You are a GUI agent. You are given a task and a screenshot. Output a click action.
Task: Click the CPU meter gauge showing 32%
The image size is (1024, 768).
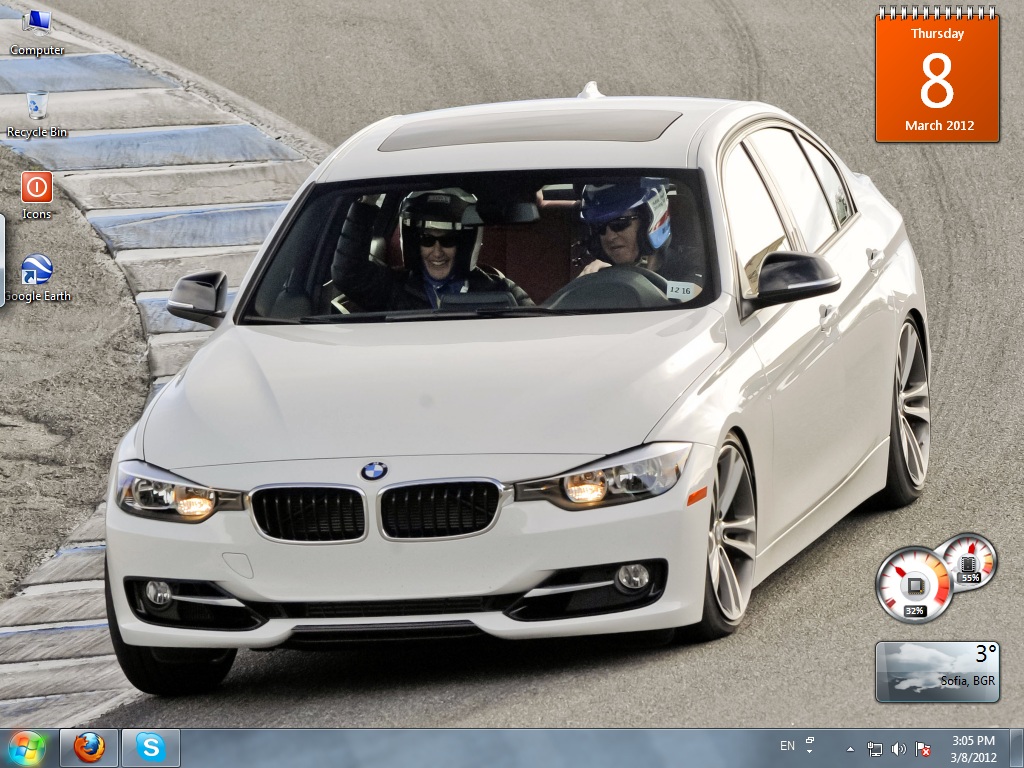(x=914, y=584)
